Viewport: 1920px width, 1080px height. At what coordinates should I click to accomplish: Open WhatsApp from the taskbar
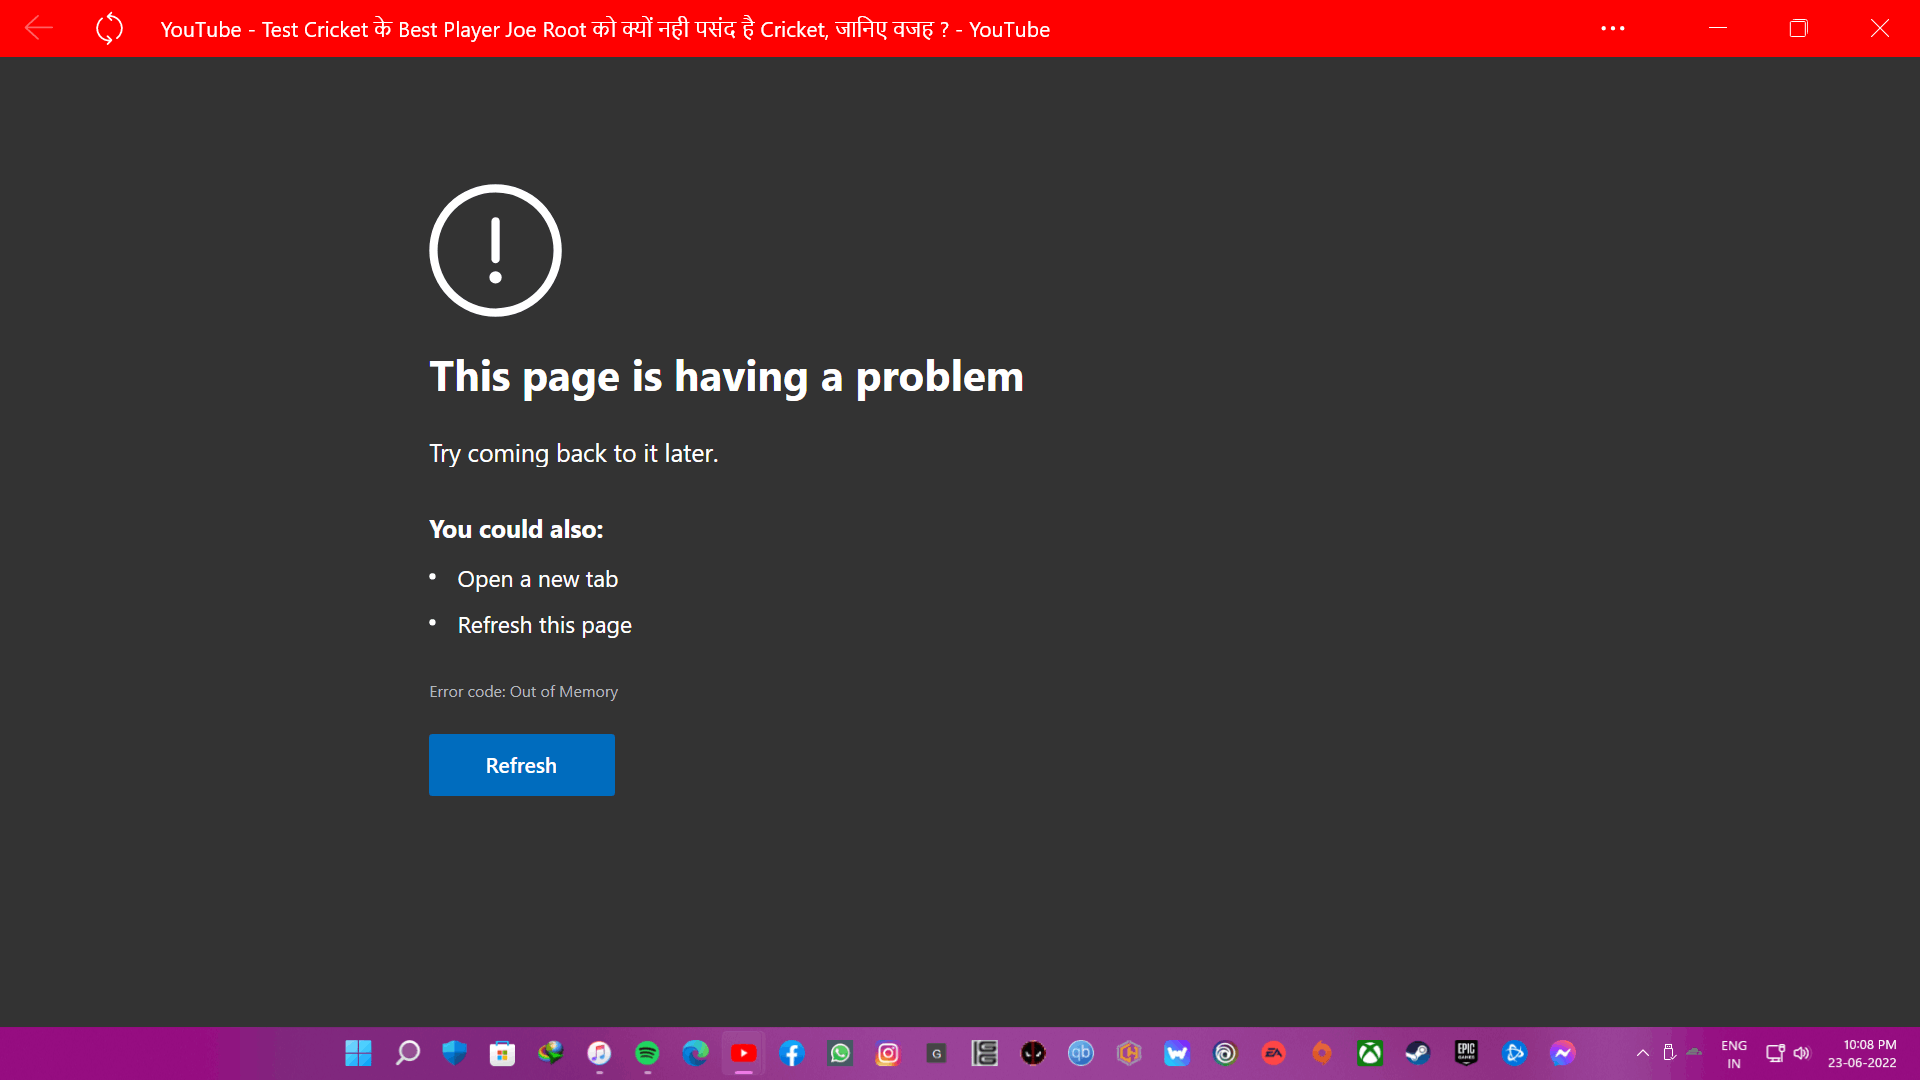[840, 1053]
